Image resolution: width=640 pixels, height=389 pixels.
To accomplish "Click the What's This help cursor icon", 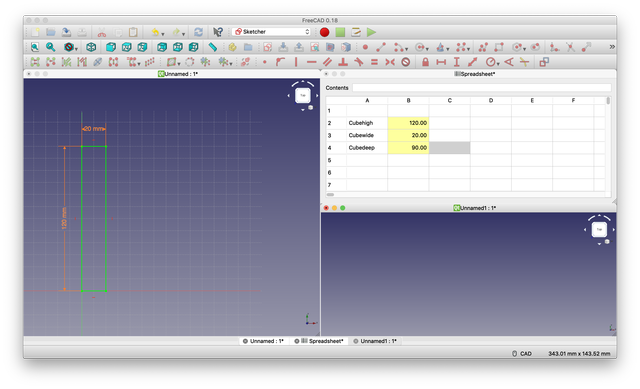I will point(218,32).
